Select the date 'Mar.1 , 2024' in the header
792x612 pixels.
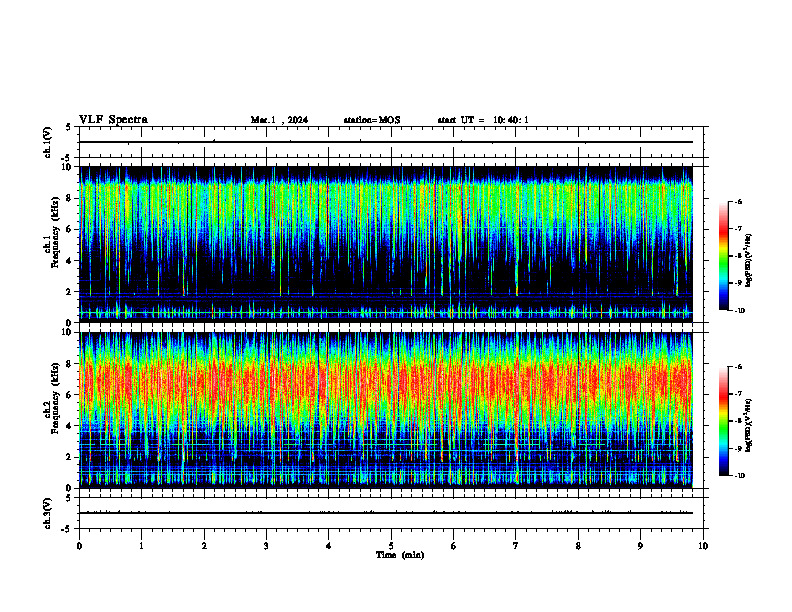(x=279, y=120)
